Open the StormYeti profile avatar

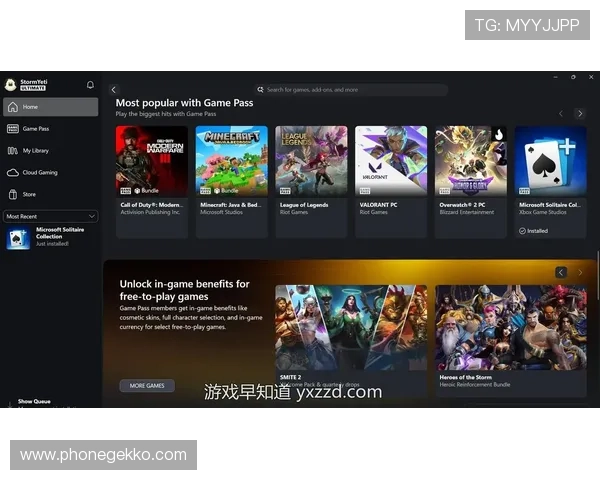[10, 85]
